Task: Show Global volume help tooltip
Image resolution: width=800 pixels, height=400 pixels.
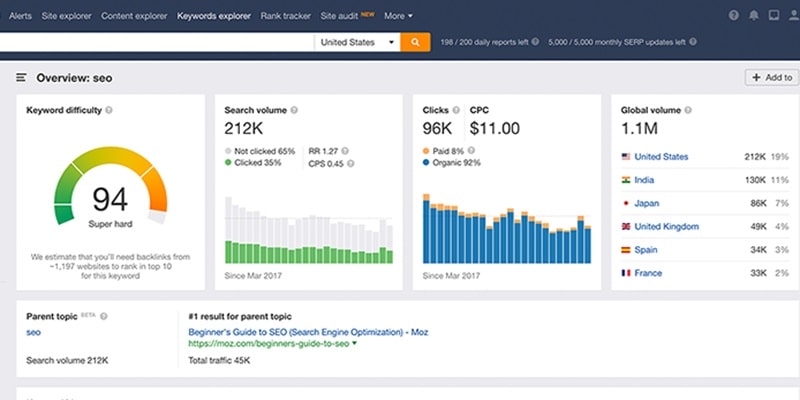Action: (688, 110)
